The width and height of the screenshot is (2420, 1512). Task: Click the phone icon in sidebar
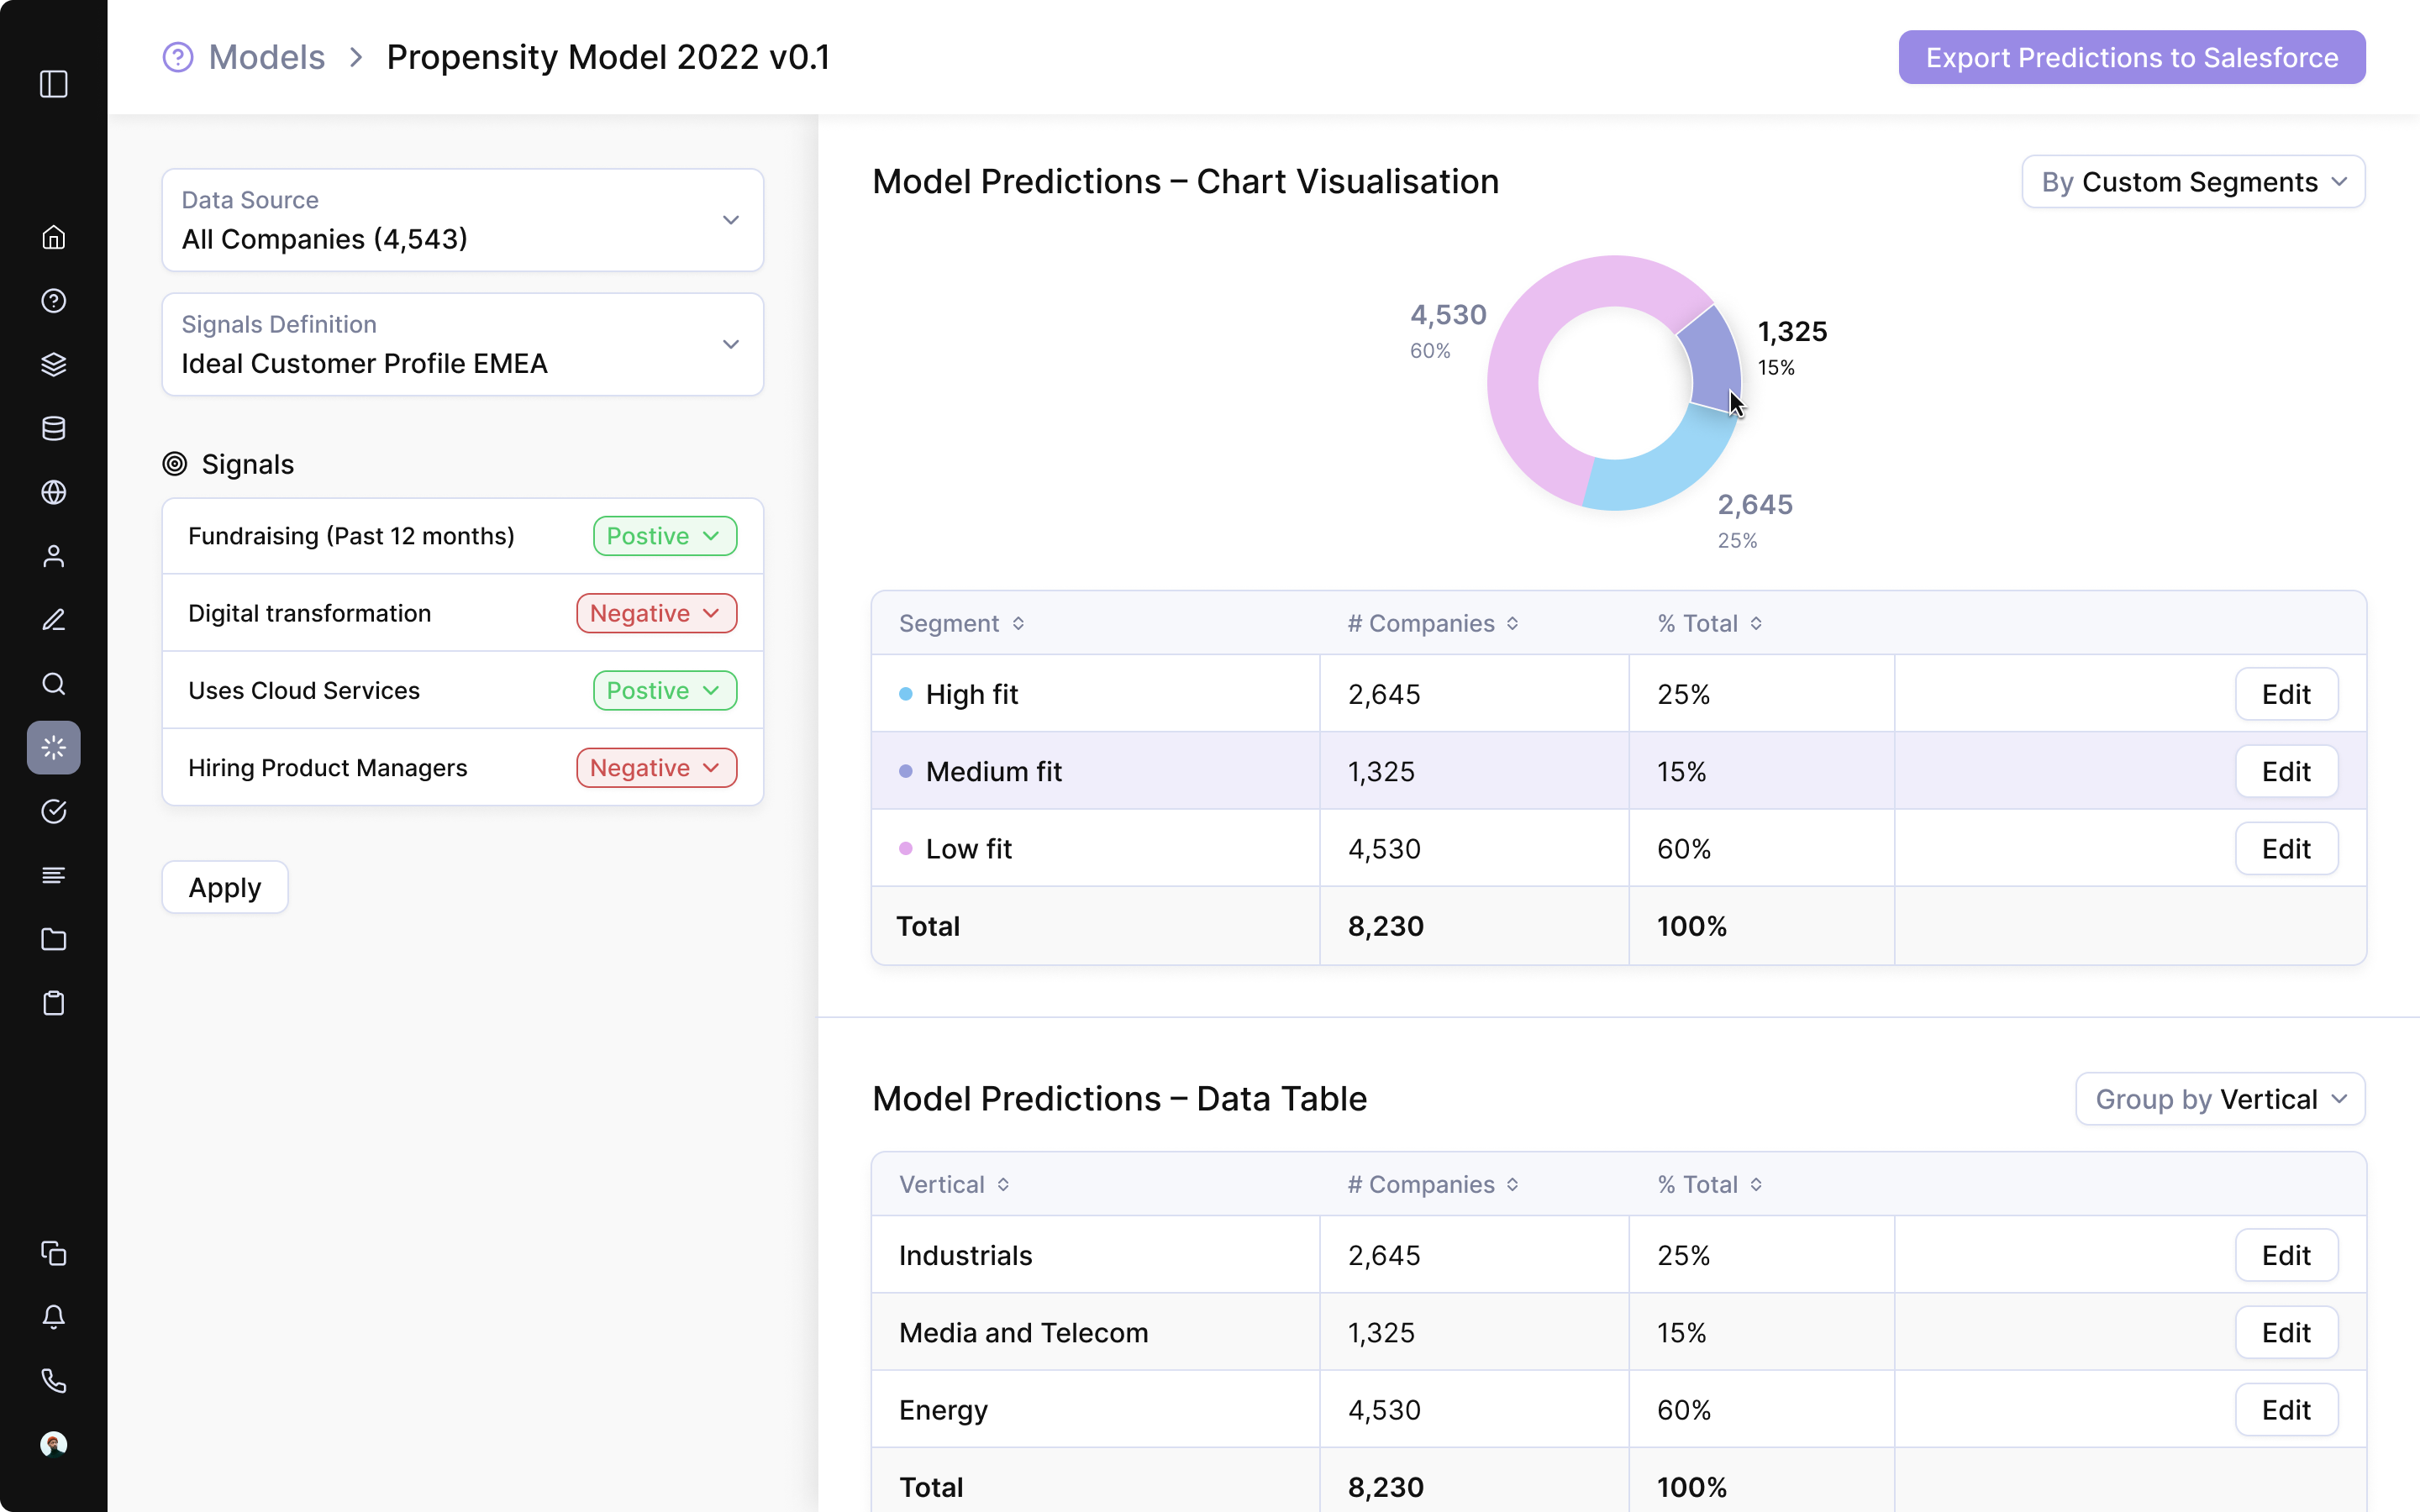click(x=54, y=1381)
